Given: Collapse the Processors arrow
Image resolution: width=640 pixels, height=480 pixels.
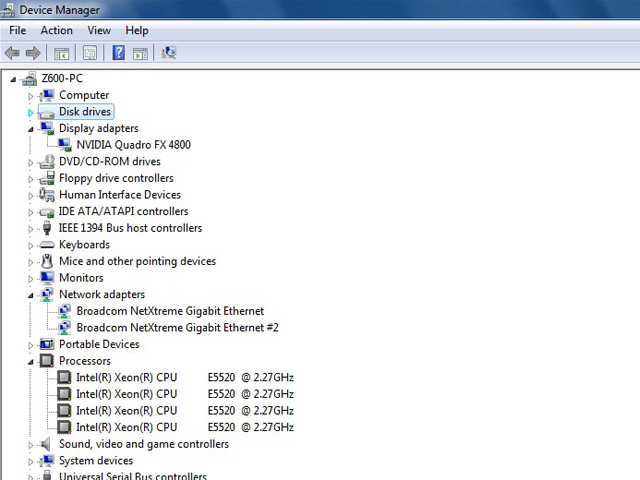Looking at the screenshot, I should (x=31, y=362).
